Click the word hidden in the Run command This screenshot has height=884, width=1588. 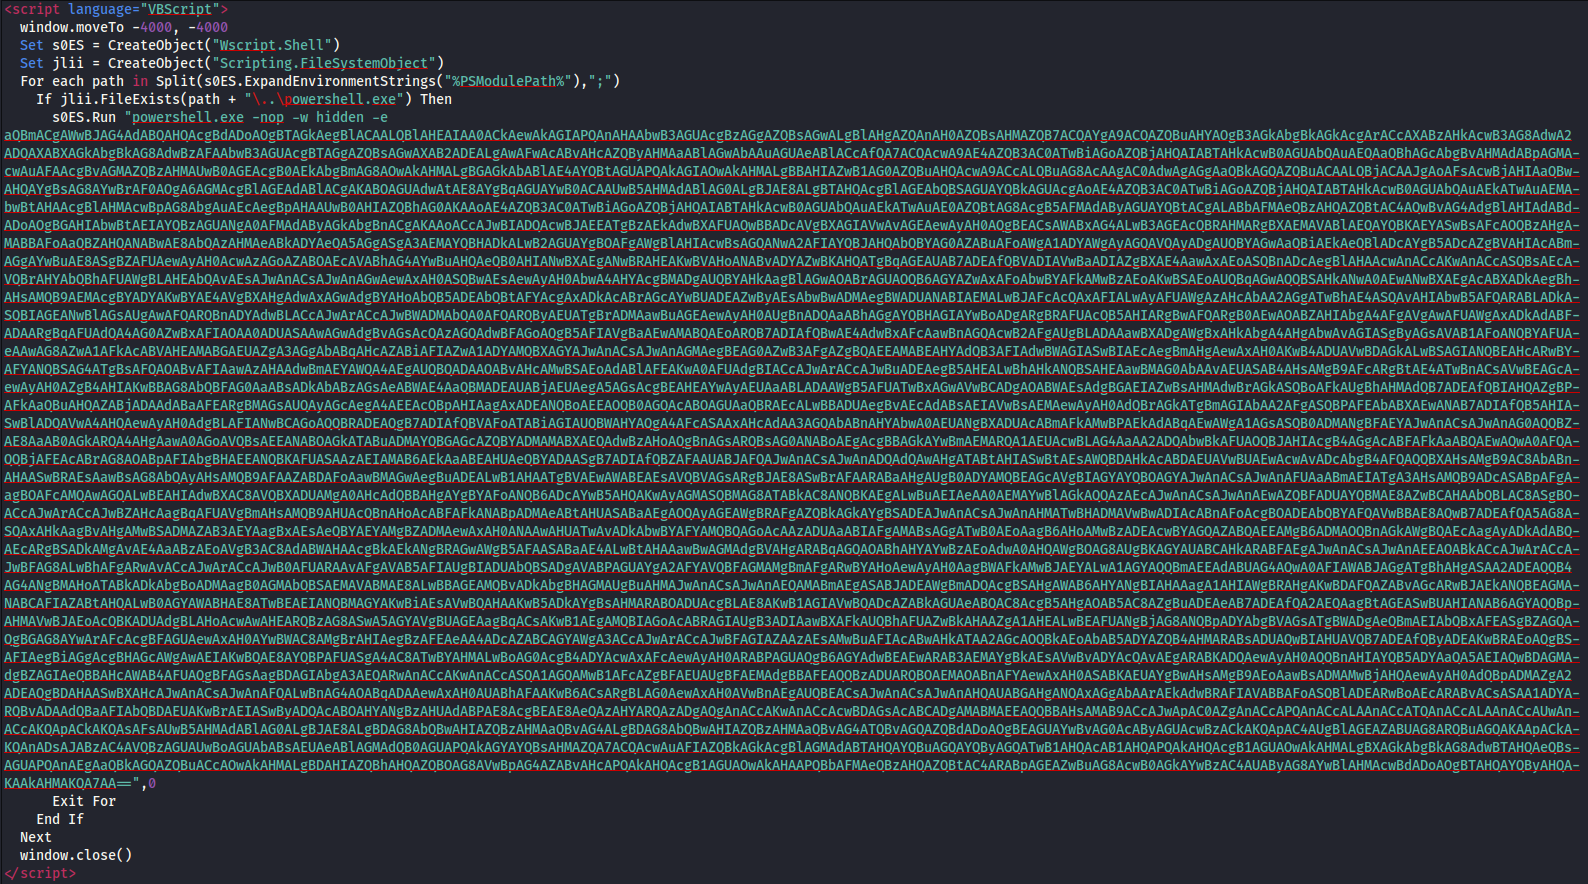point(340,118)
